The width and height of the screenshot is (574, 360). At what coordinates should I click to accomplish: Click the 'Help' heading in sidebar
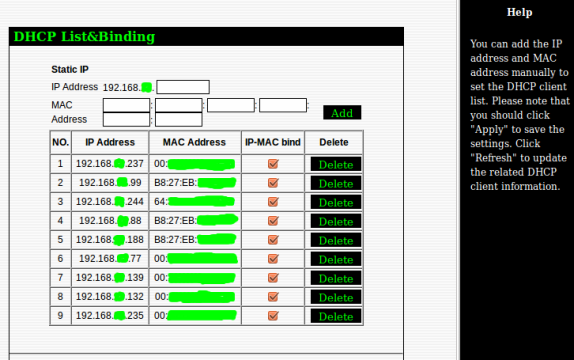click(x=519, y=12)
